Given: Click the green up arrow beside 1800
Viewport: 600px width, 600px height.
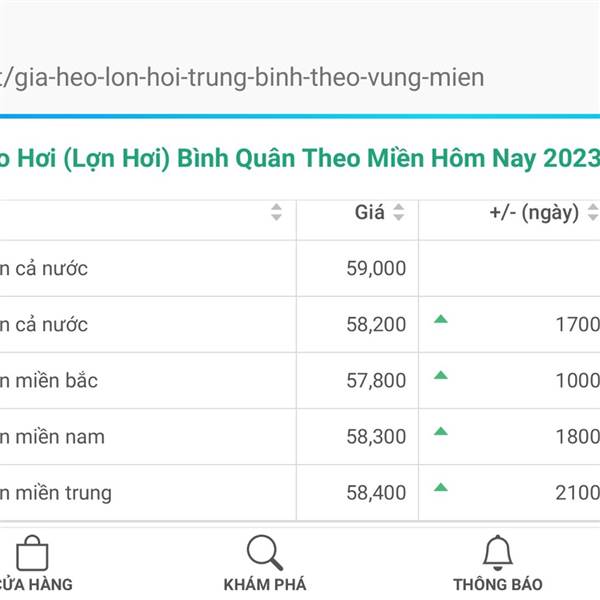Looking at the screenshot, I should pos(441,431).
